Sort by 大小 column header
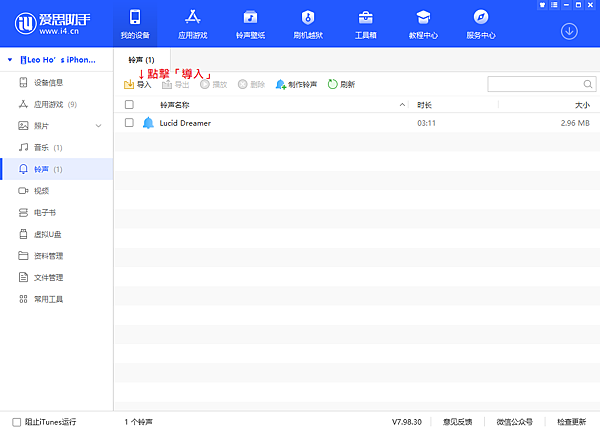Image resolution: width=600 pixels, height=430 pixels. [x=582, y=105]
